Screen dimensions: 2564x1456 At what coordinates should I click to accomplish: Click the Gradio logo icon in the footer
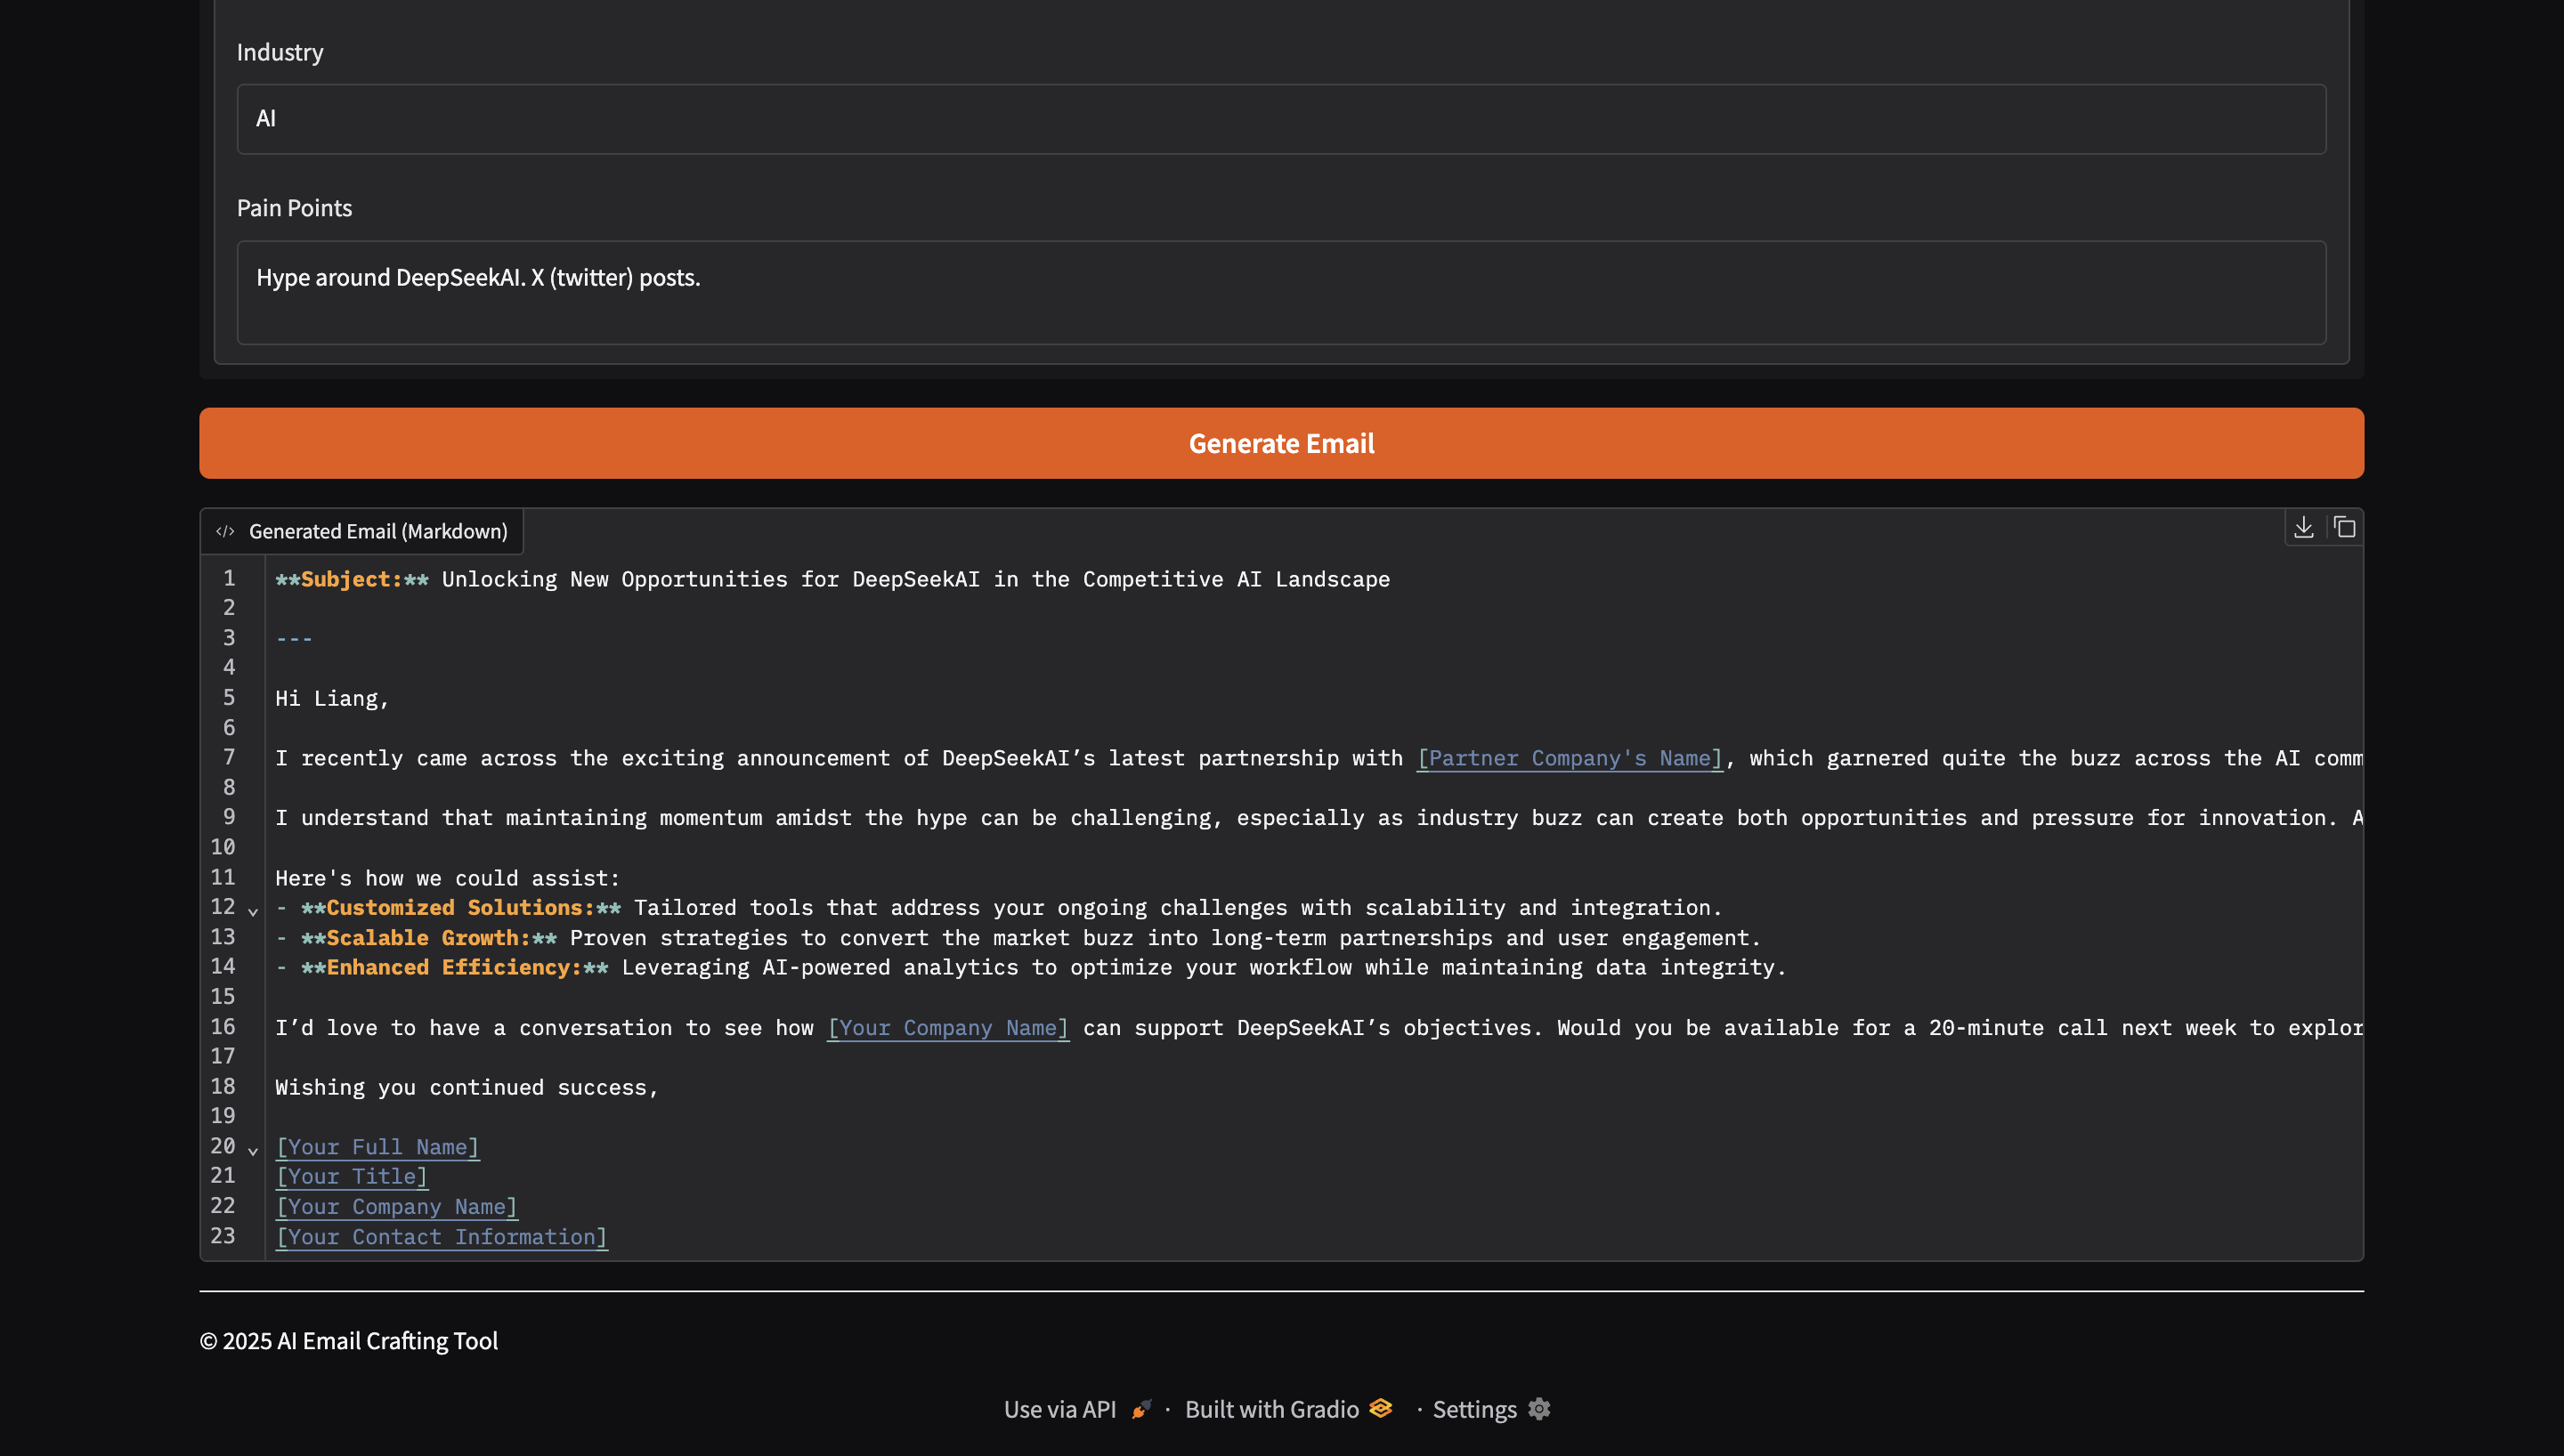pyautogui.click(x=1381, y=1408)
